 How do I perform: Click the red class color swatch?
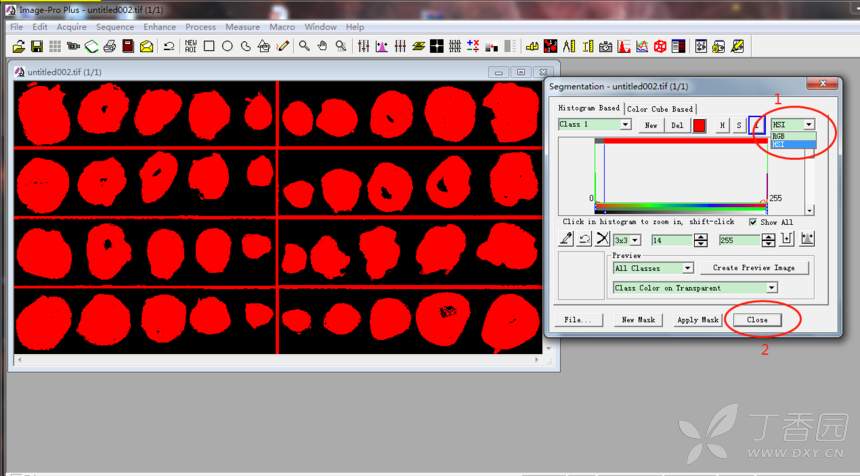(699, 125)
